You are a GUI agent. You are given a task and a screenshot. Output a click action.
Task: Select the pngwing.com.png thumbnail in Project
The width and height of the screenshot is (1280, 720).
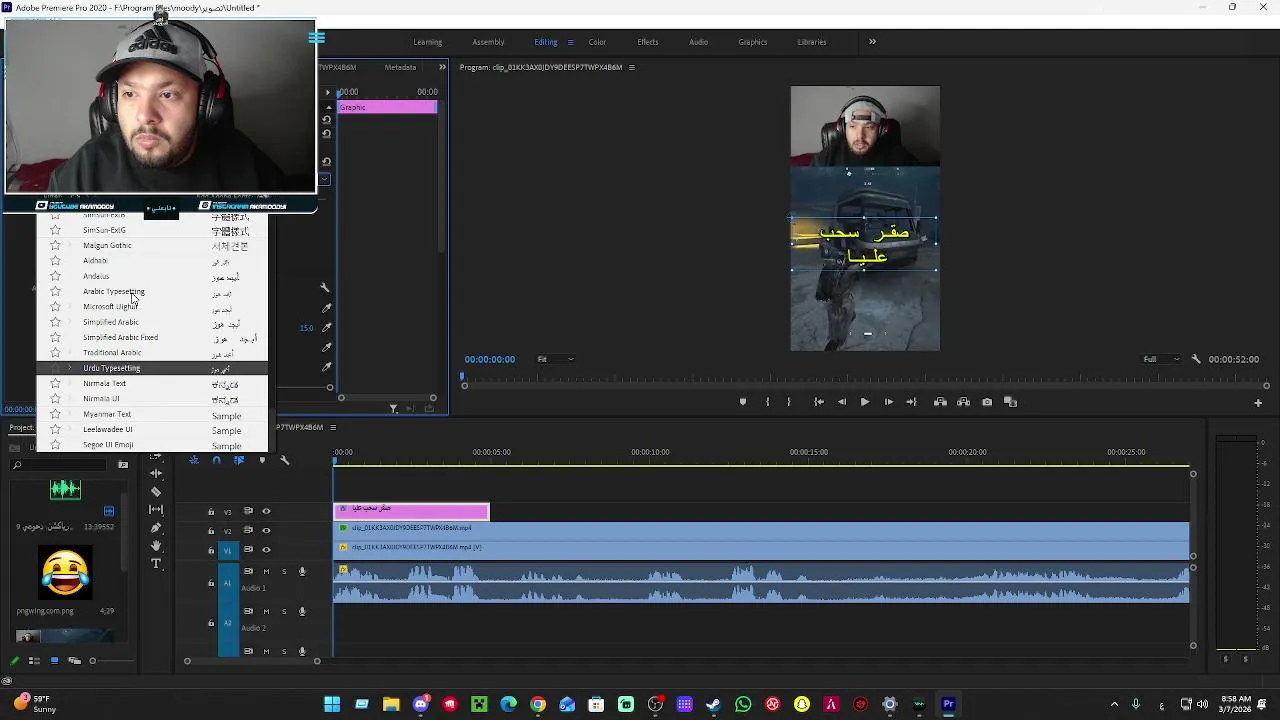(x=65, y=571)
